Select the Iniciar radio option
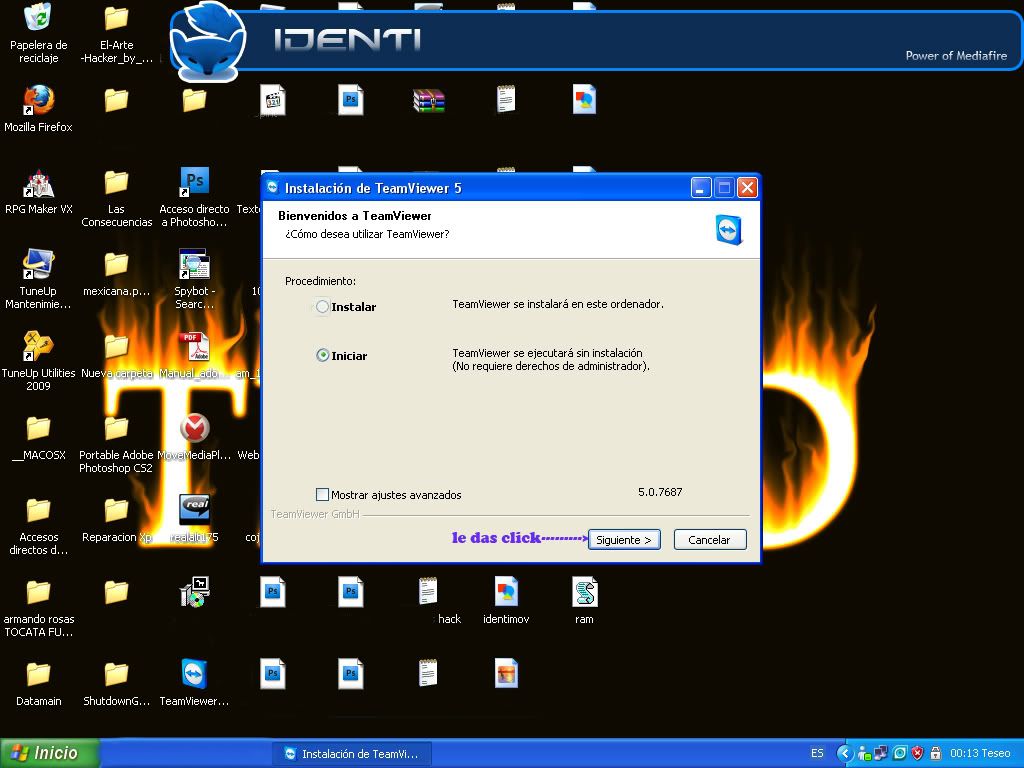Image resolution: width=1024 pixels, height=768 pixels. (322, 355)
